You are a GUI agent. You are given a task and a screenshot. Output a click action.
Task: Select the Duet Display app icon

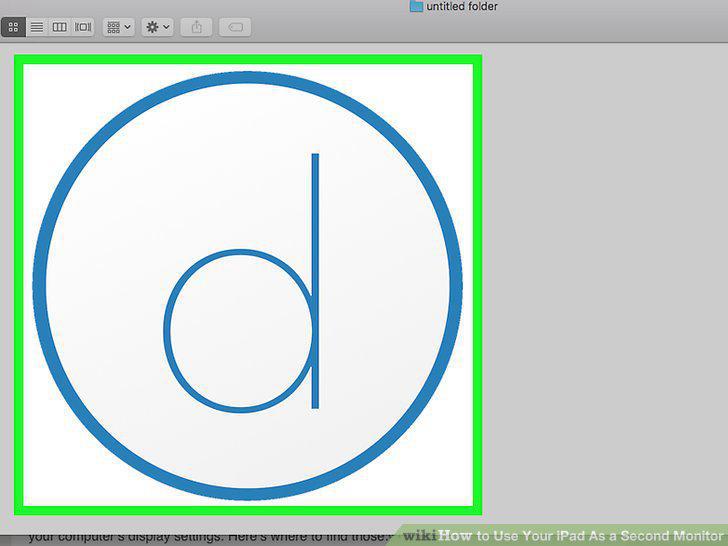(x=248, y=285)
